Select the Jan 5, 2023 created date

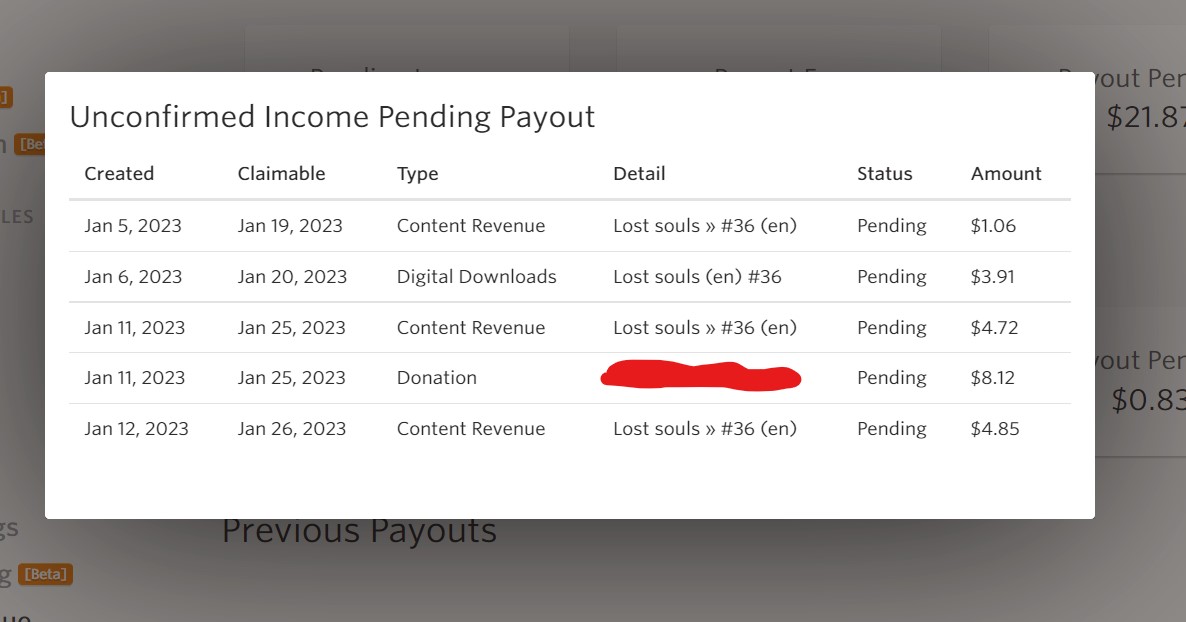133,226
